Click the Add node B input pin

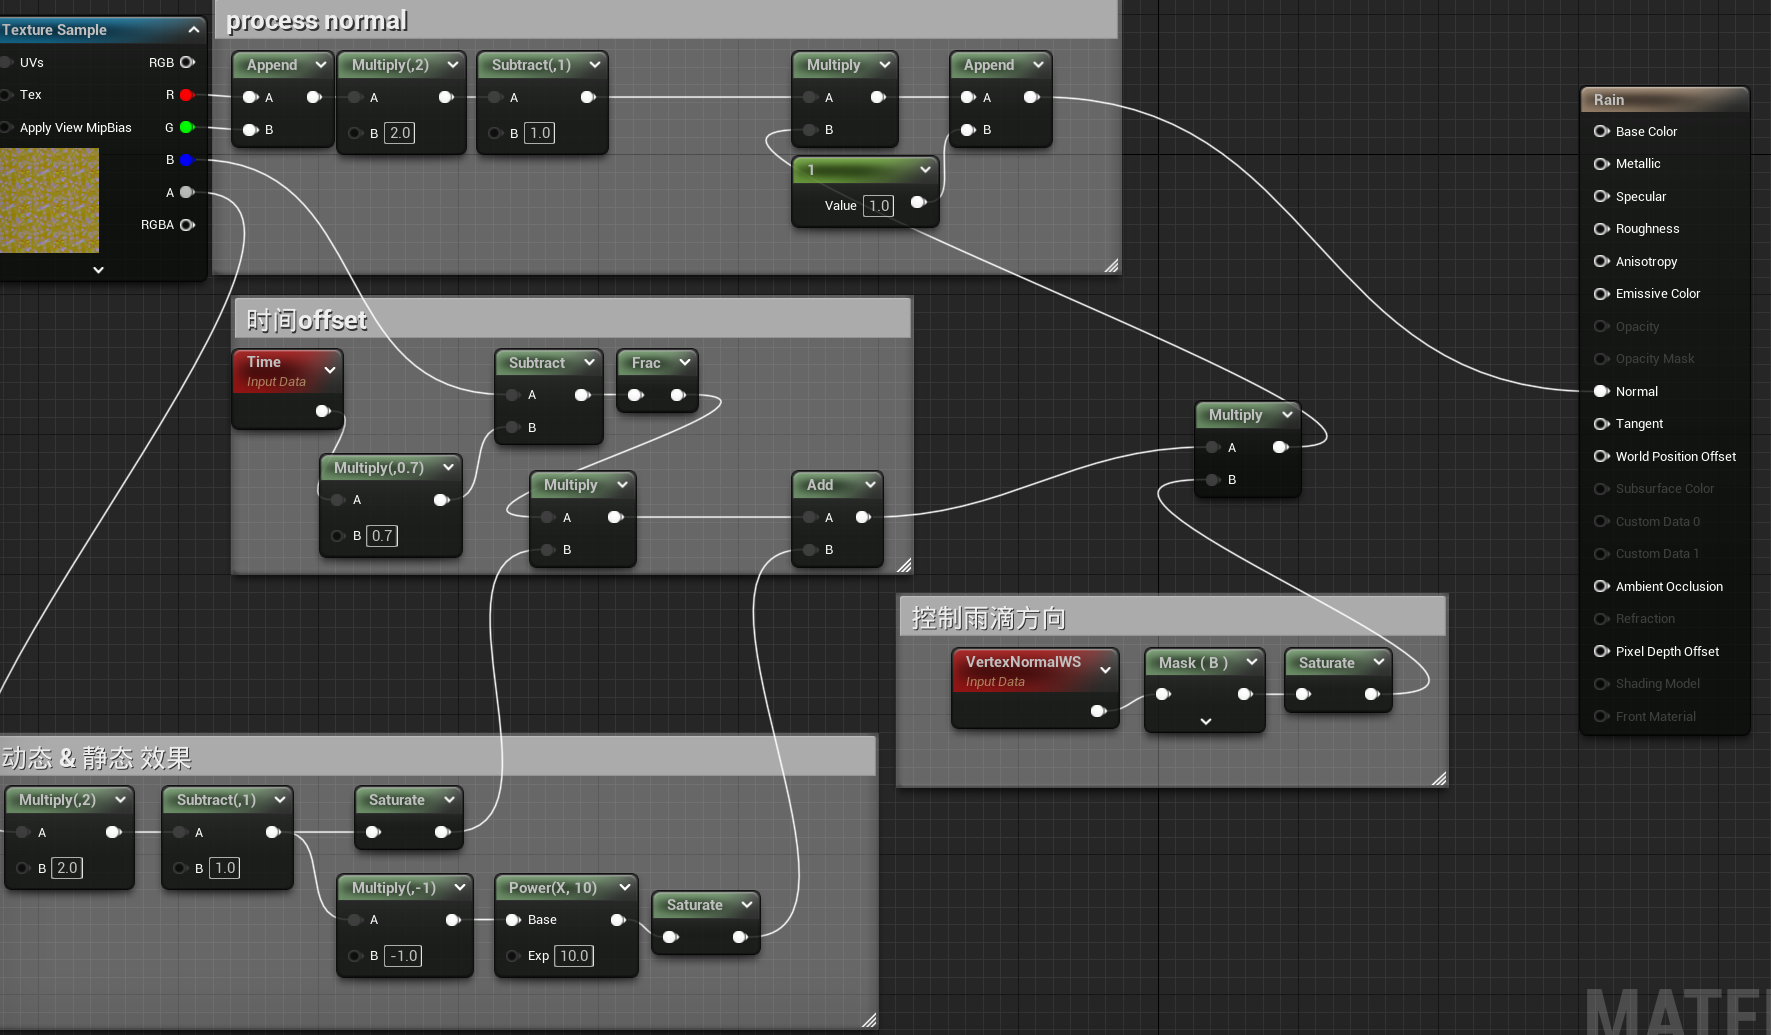(811, 550)
